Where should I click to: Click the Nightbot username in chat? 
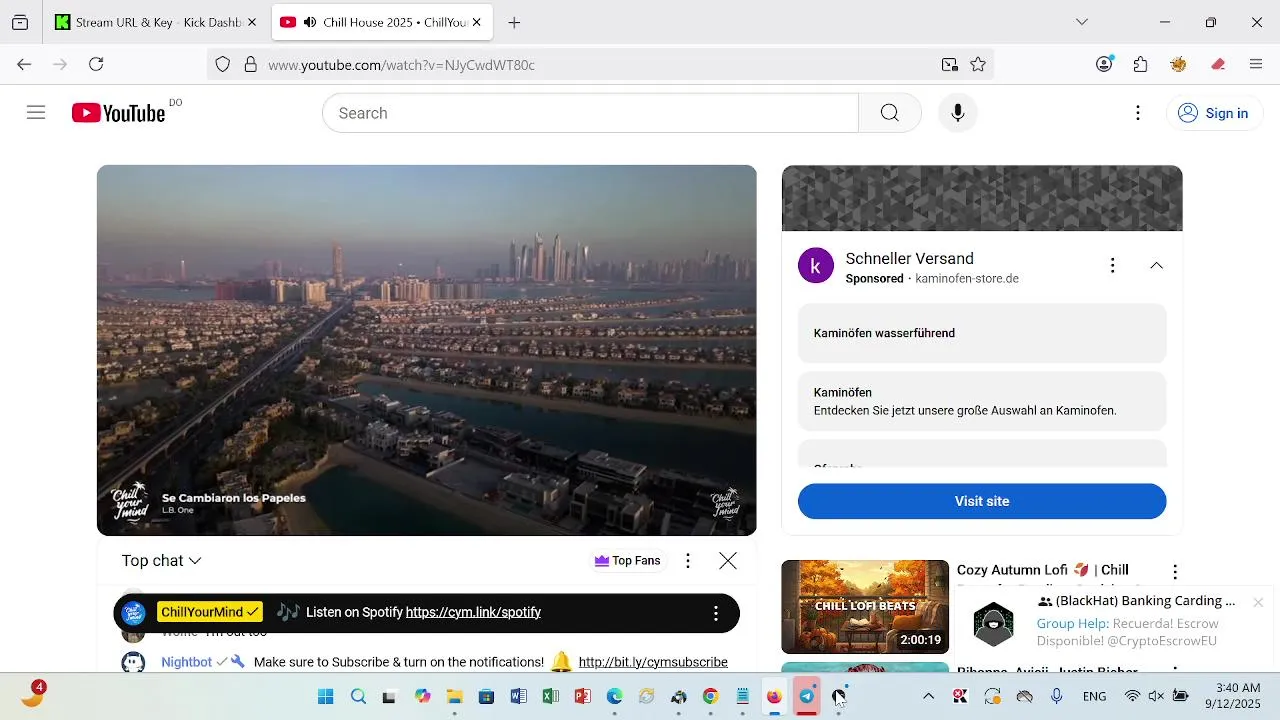point(186,662)
